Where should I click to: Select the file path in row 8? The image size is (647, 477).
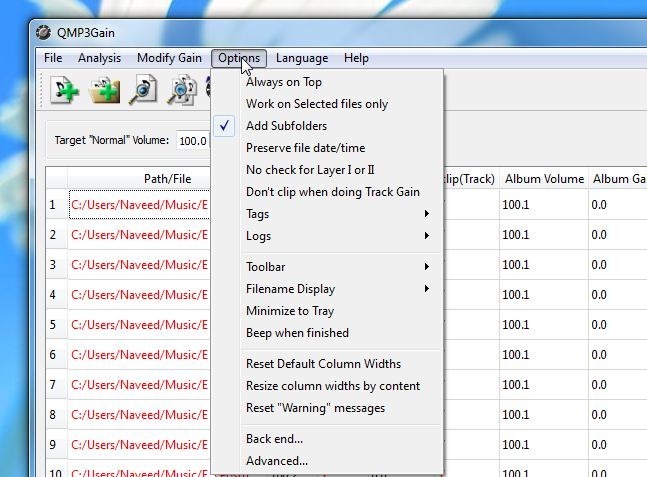(139, 415)
